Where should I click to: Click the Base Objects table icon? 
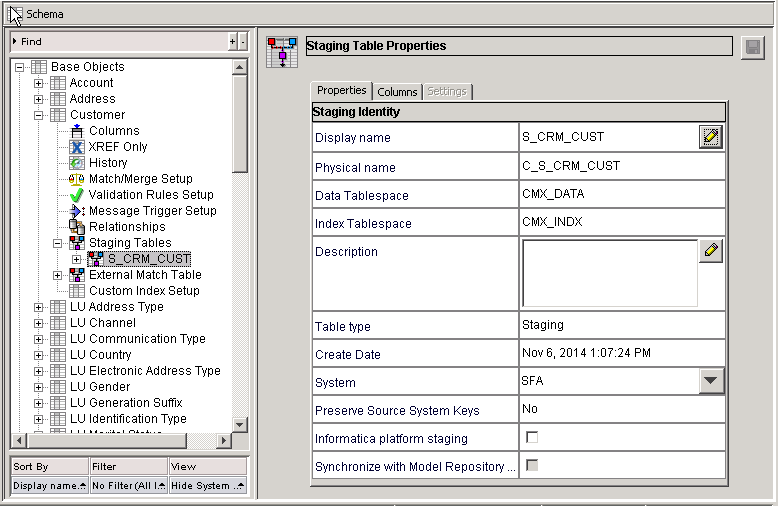tap(39, 67)
